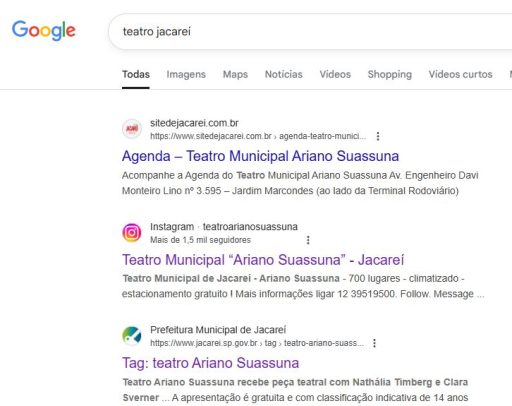Click the search box with 'teatro jacareí'
The image size is (512, 406).
pyautogui.click(x=310, y=32)
